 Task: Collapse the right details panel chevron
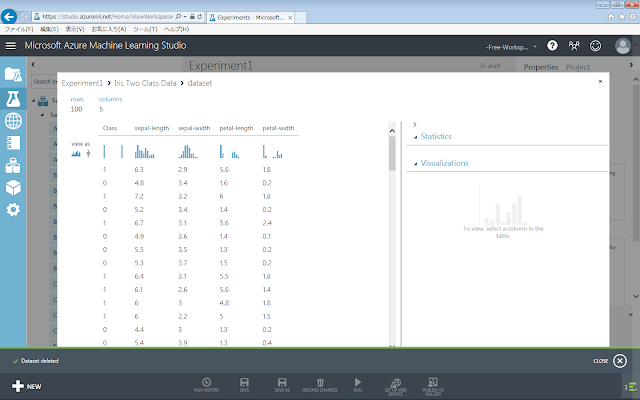coord(415,124)
